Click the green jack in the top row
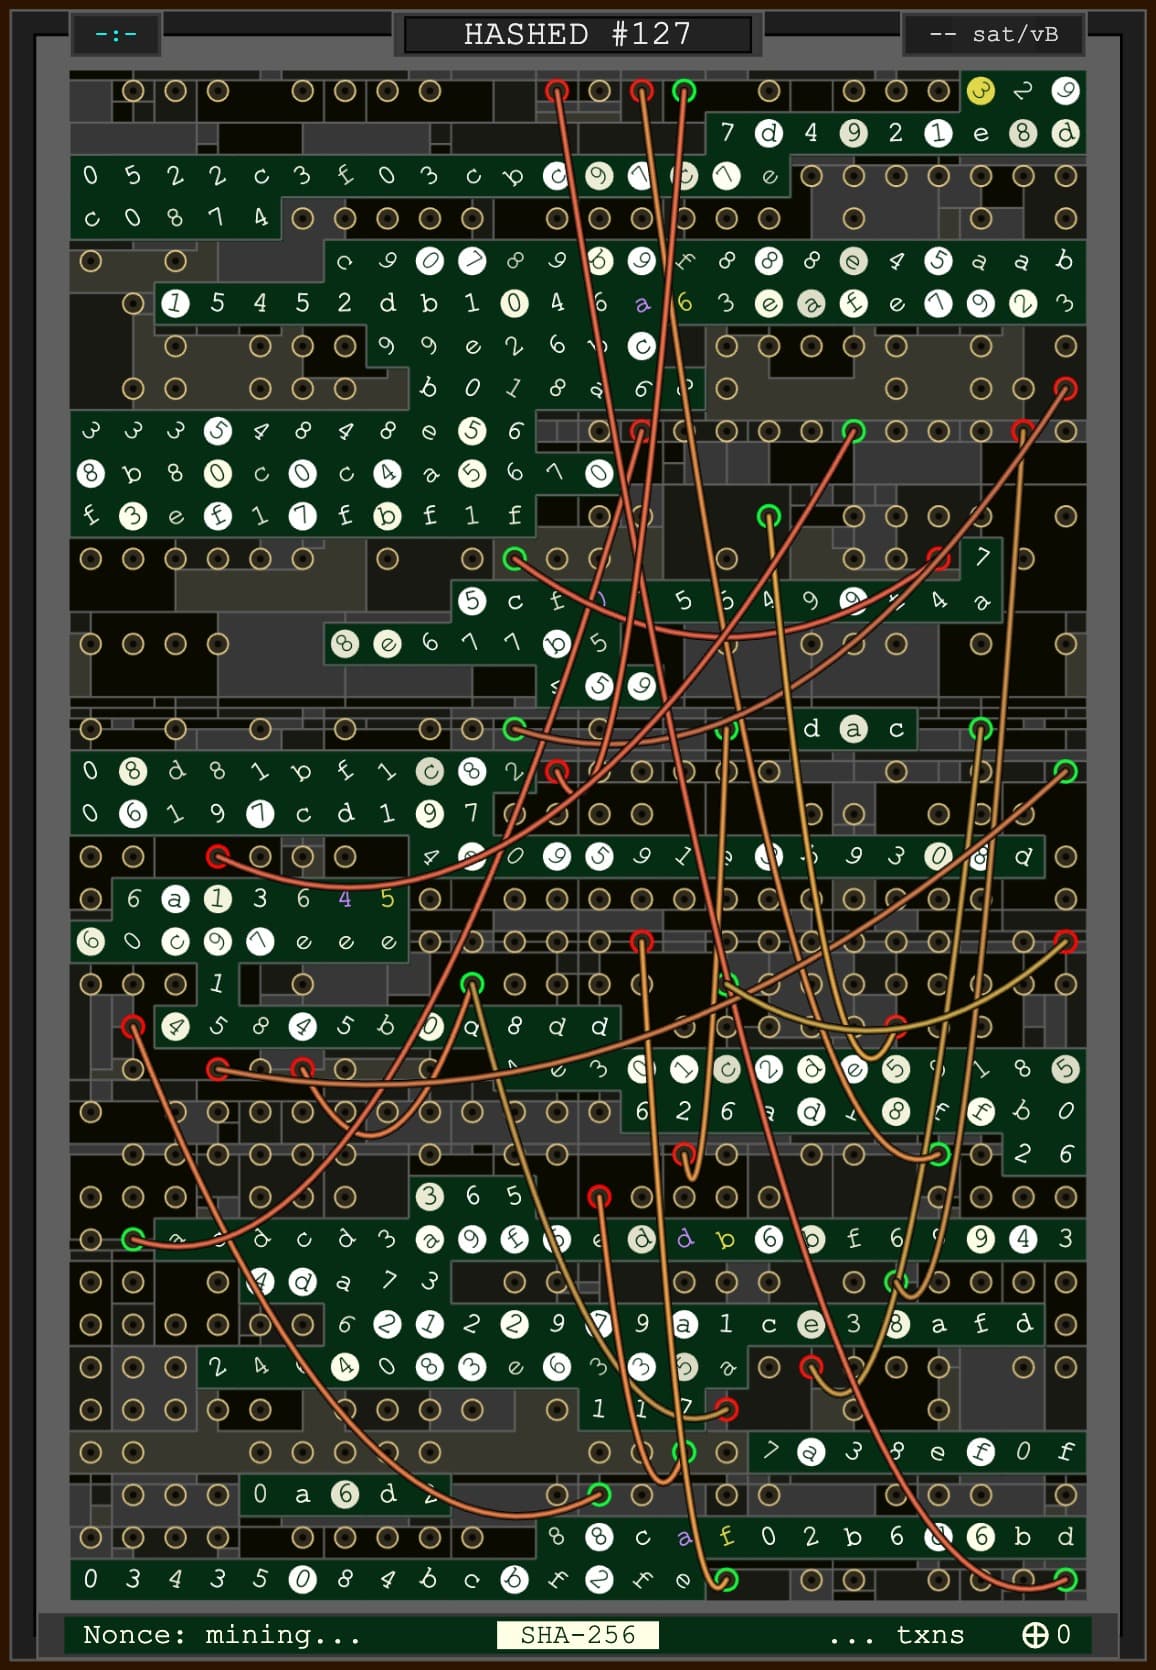The image size is (1156, 1670). pos(684,91)
